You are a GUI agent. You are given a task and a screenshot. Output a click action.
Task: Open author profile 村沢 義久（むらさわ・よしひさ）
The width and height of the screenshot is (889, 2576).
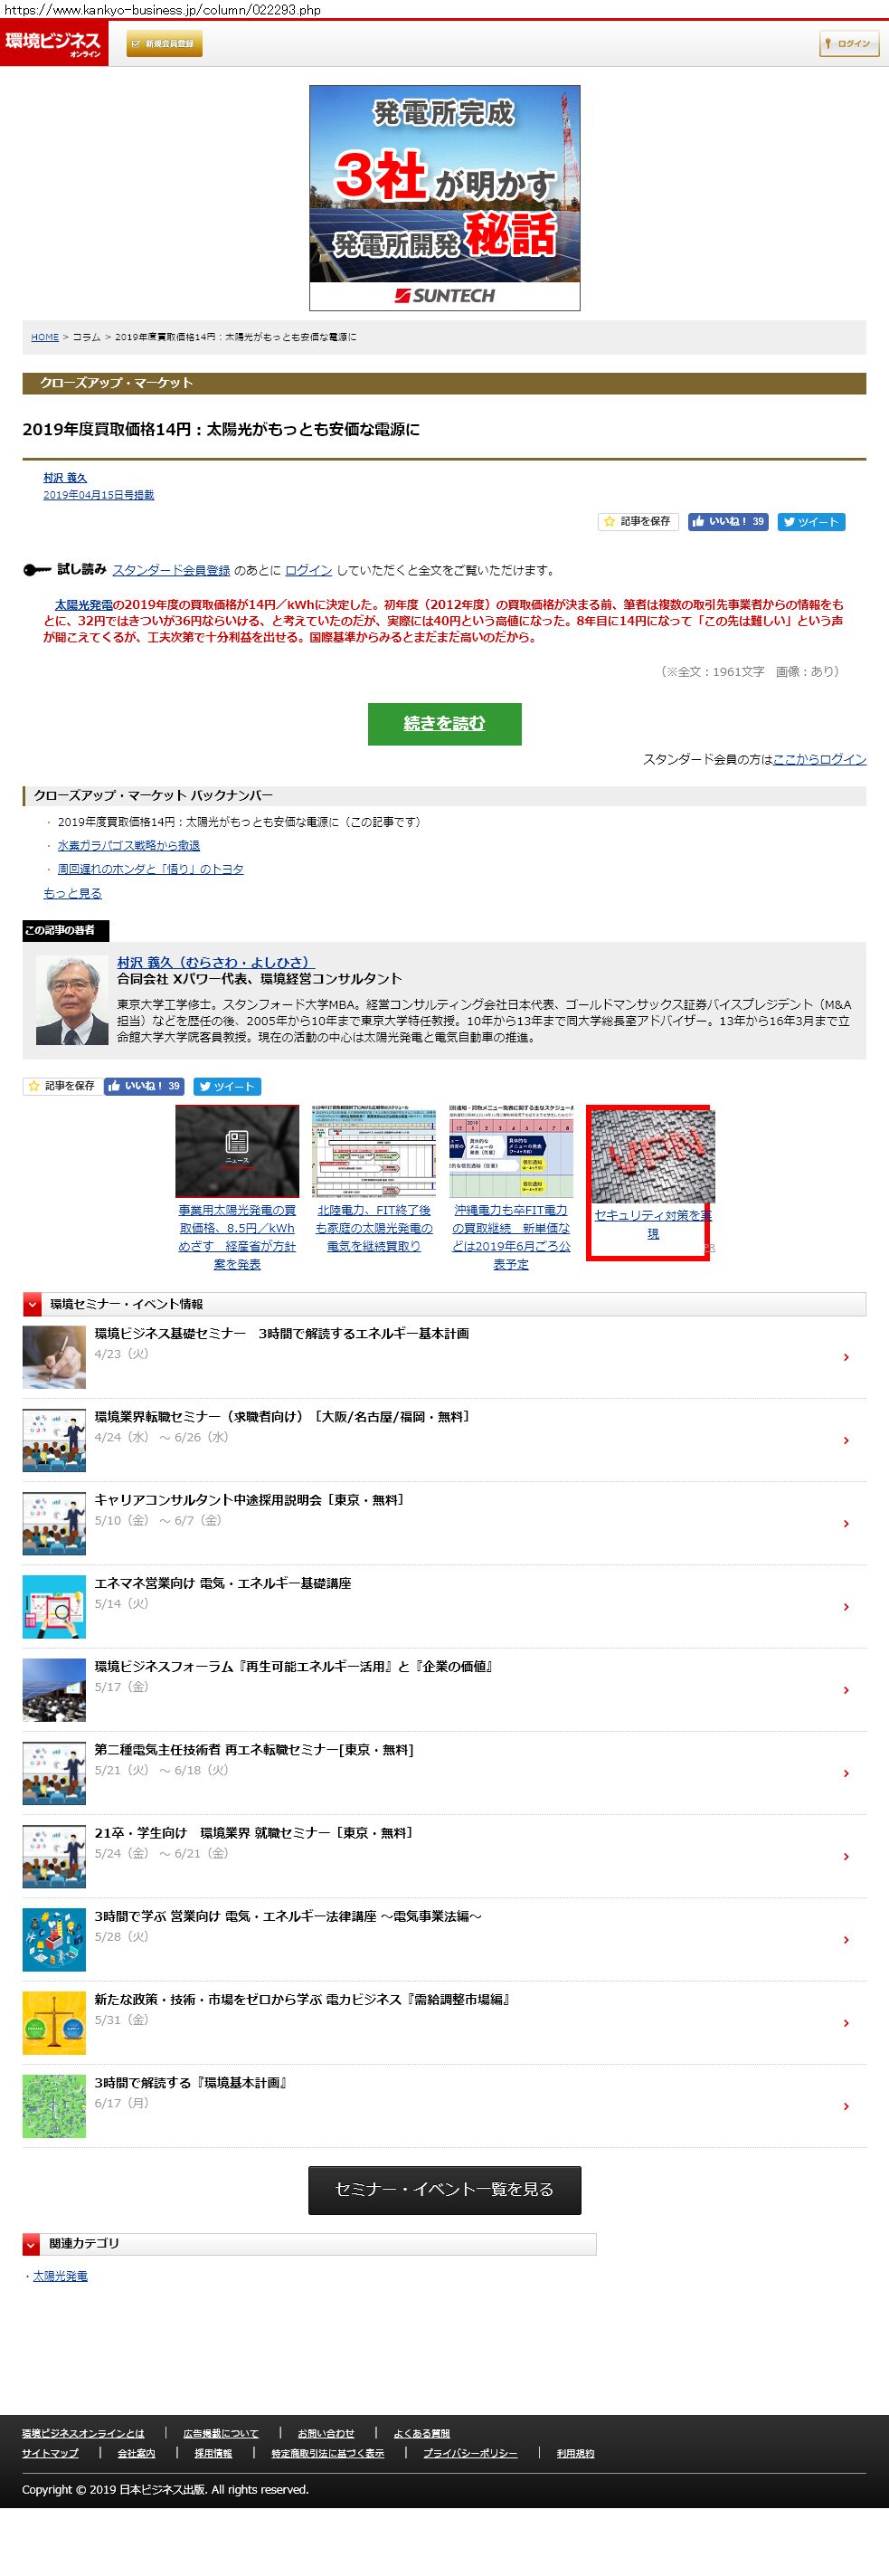tap(214, 962)
